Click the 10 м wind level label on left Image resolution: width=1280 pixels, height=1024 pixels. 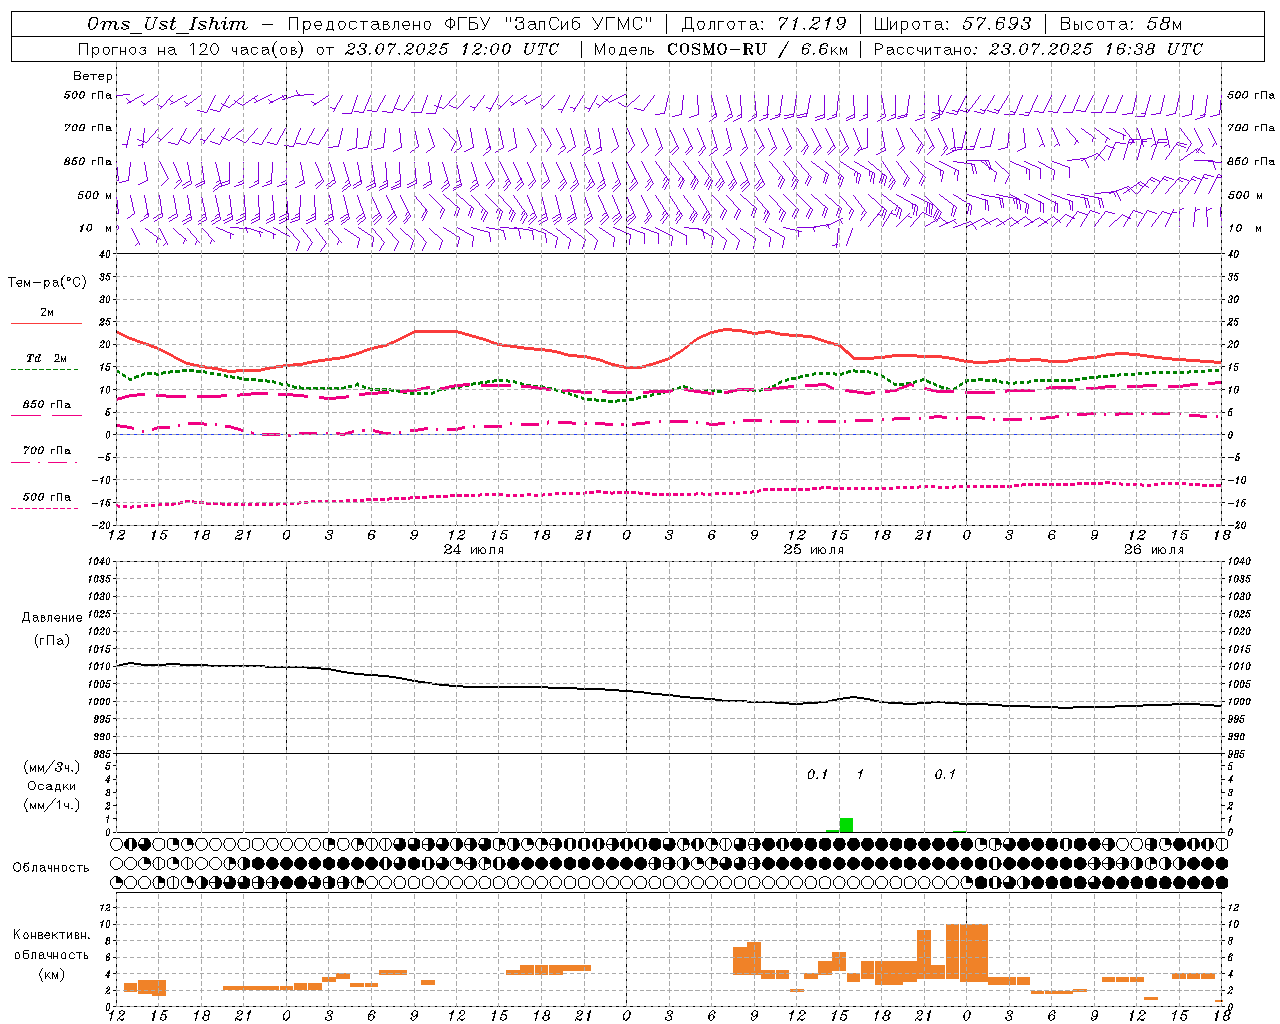point(95,229)
